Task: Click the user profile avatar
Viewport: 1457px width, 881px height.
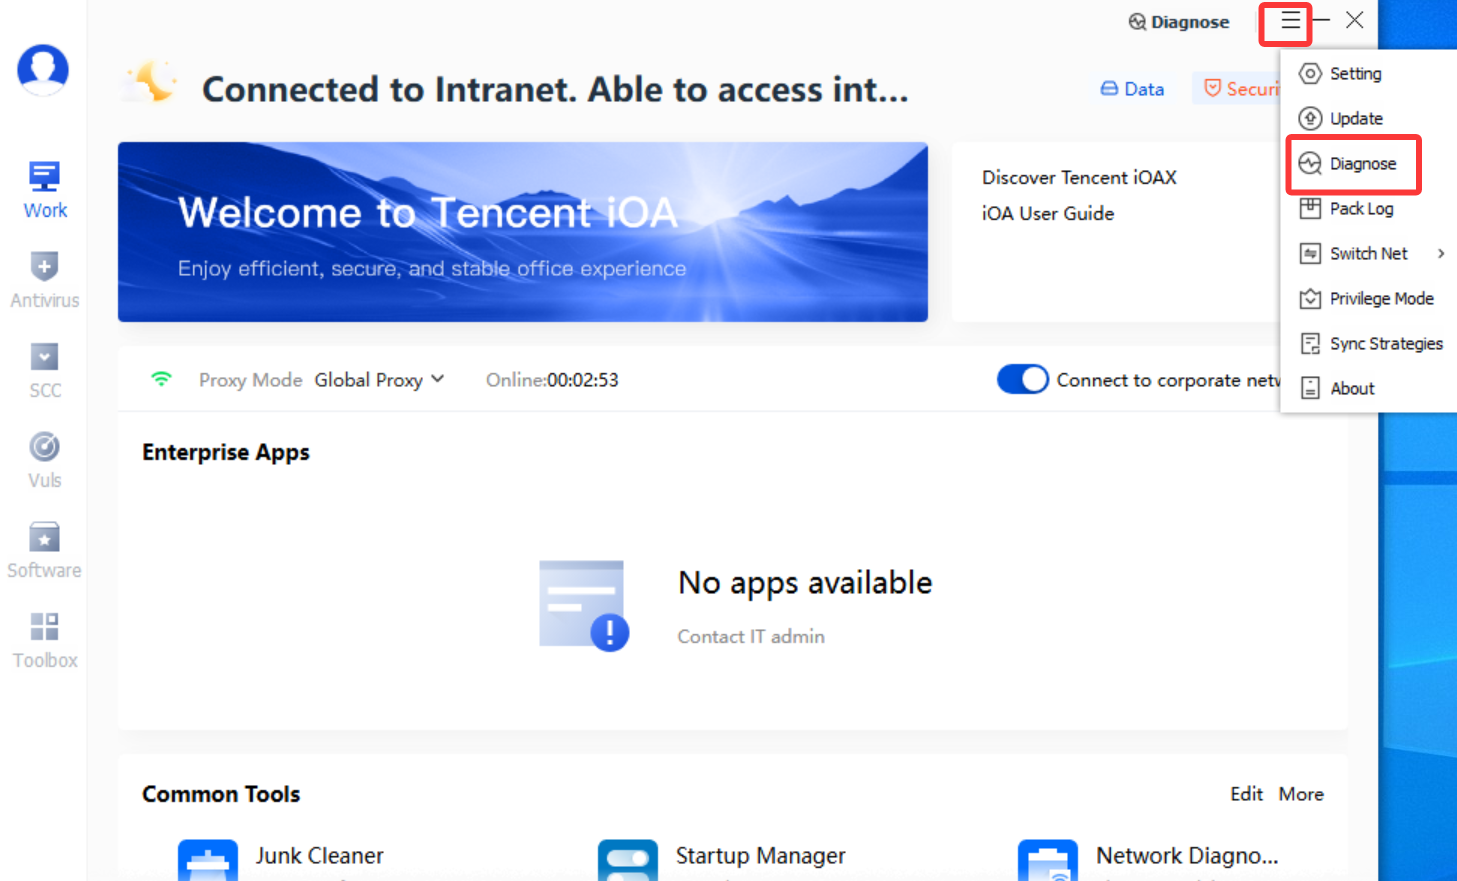Action: tap(43, 70)
